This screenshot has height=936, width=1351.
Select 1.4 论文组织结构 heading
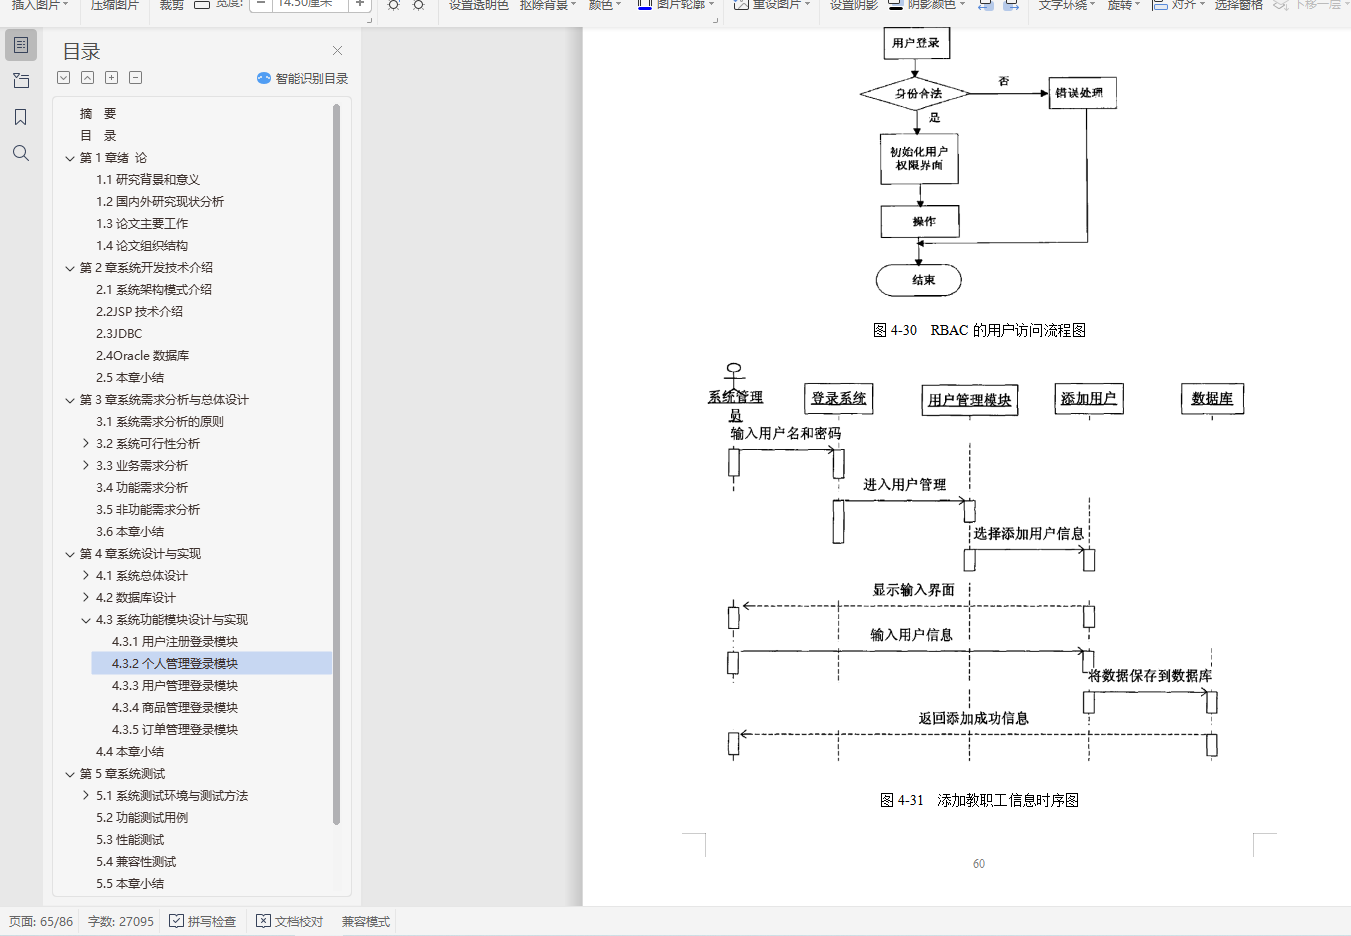[x=142, y=246]
